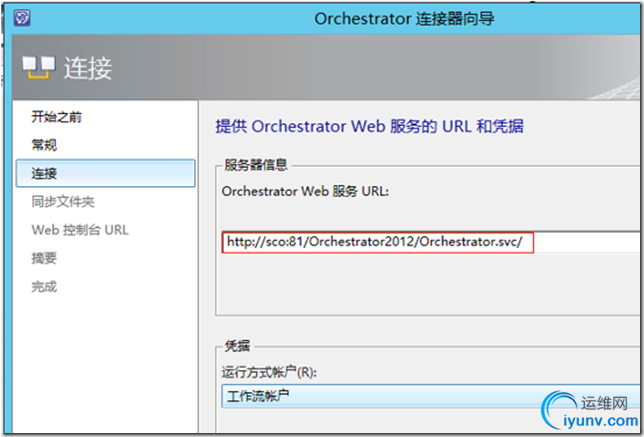Click the connection icon in the header banner
Image resolution: width=644 pixels, height=437 pixels.
(39, 68)
